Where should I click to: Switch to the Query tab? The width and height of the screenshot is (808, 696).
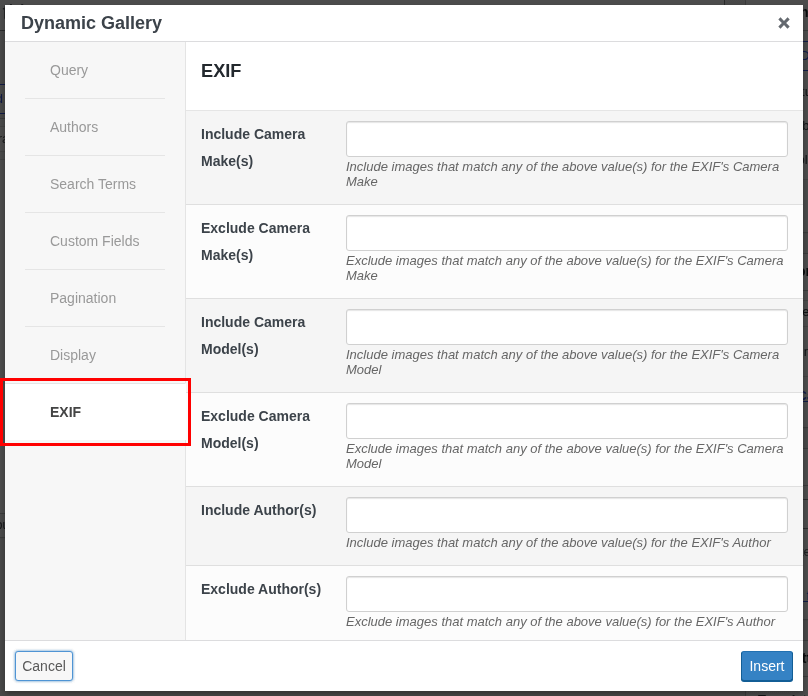click(x=68, y=70)
